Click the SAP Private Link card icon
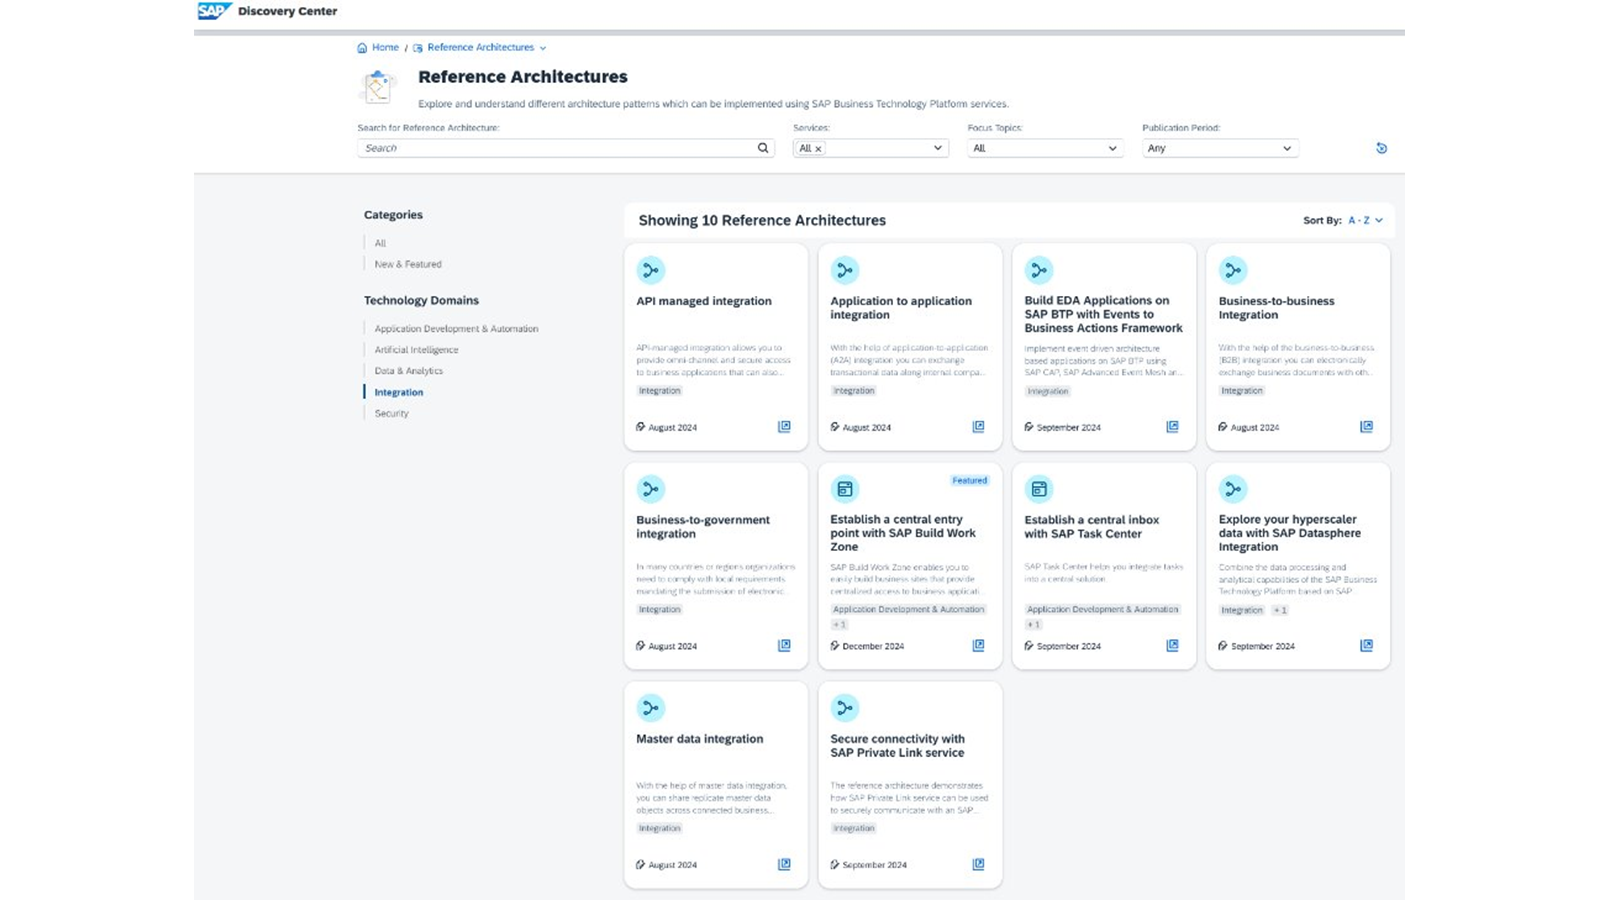 845,708
